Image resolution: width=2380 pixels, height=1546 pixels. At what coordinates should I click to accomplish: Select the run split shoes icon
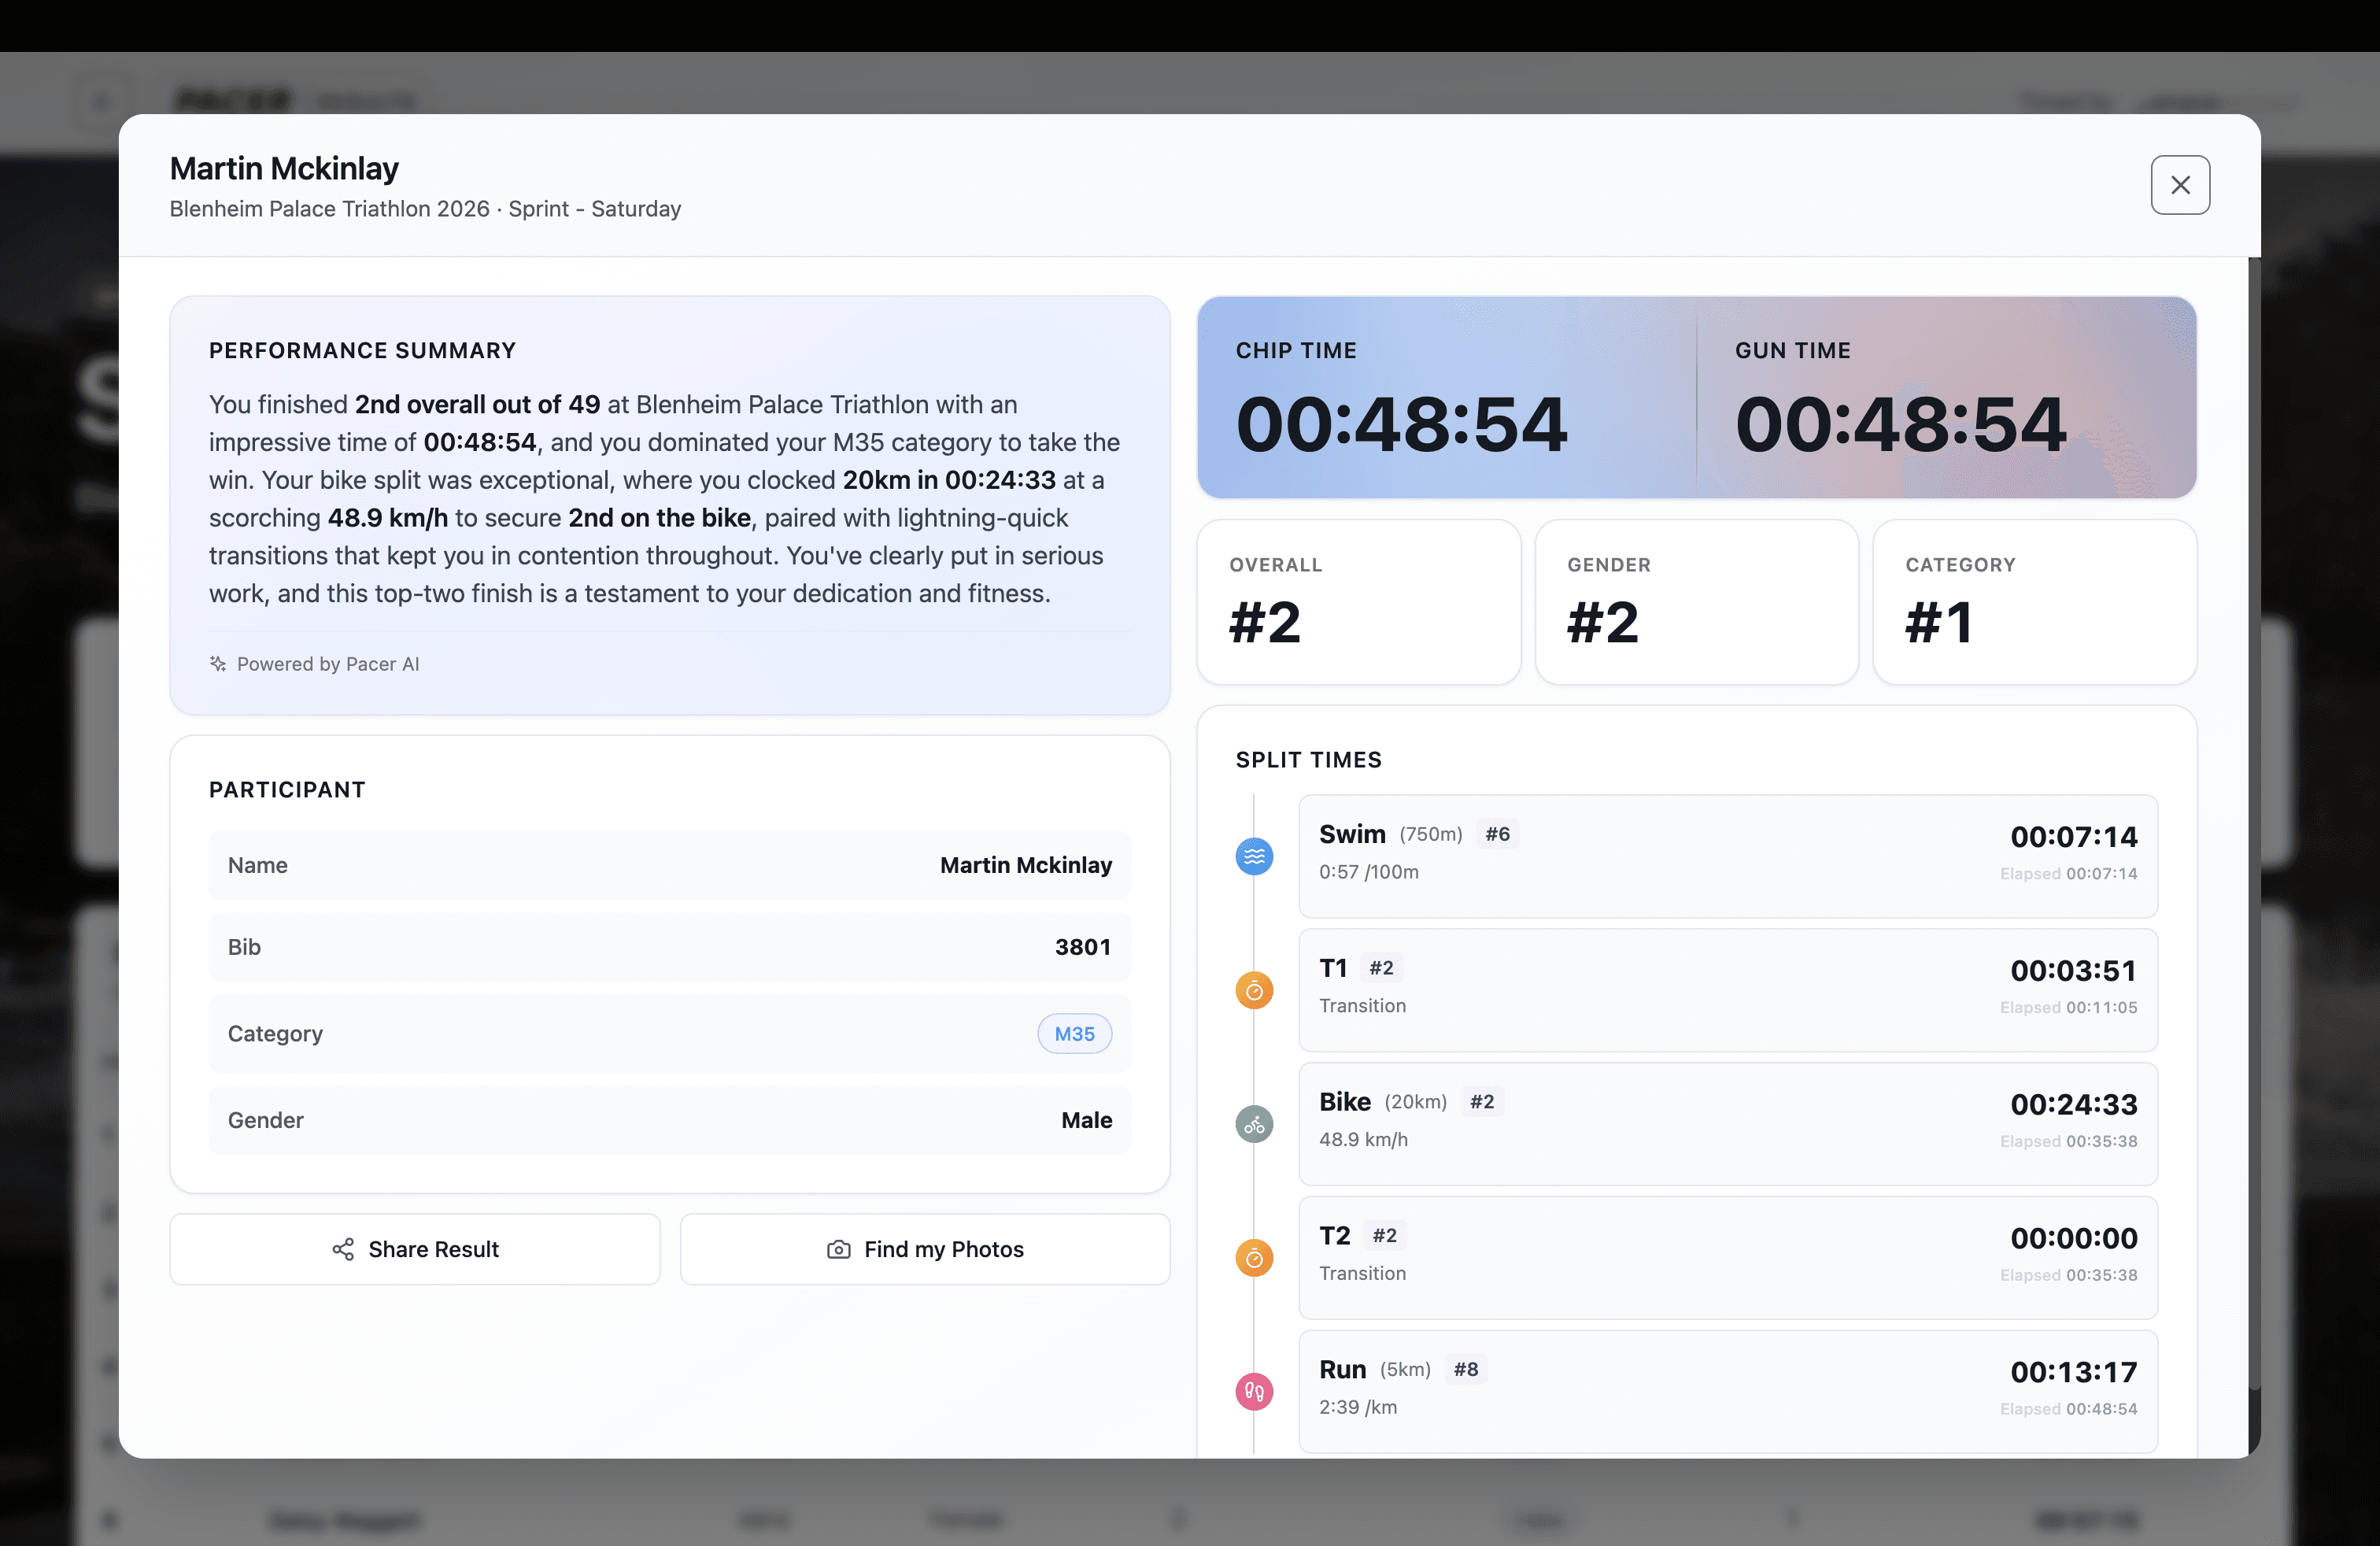(1254, 1391)
